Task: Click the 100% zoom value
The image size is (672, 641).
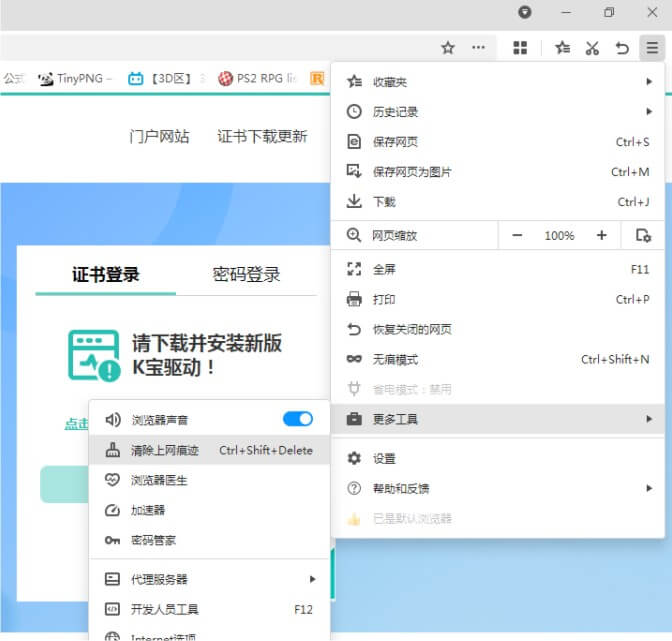Action: pyautogui.click(x=559, y=236)
